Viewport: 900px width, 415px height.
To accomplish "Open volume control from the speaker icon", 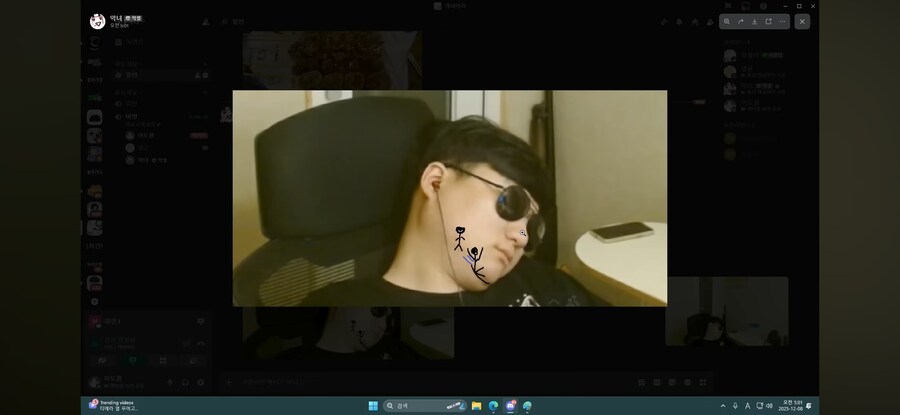I will (x=769, y=406).
